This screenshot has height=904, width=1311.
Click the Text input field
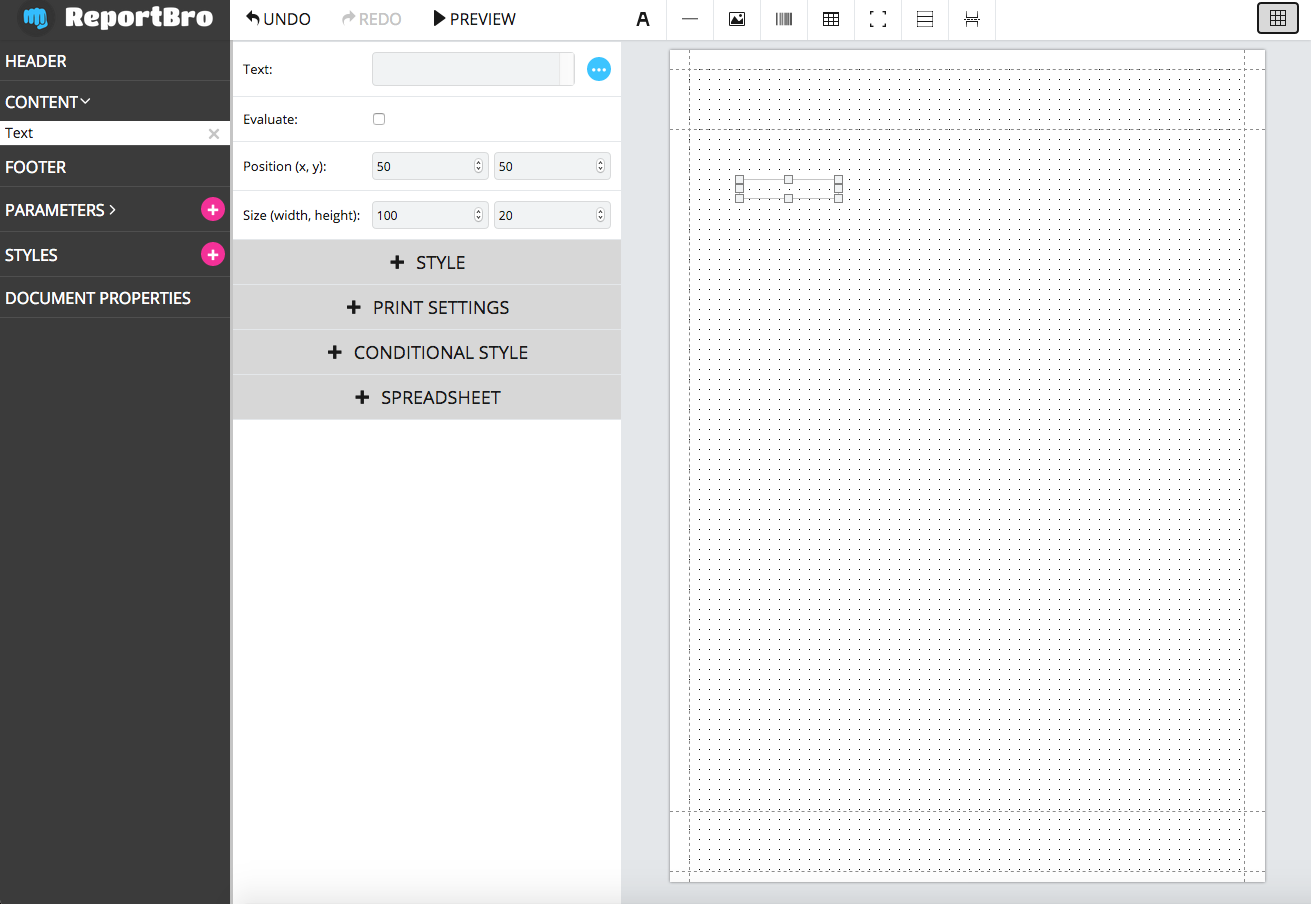point(473,69)
